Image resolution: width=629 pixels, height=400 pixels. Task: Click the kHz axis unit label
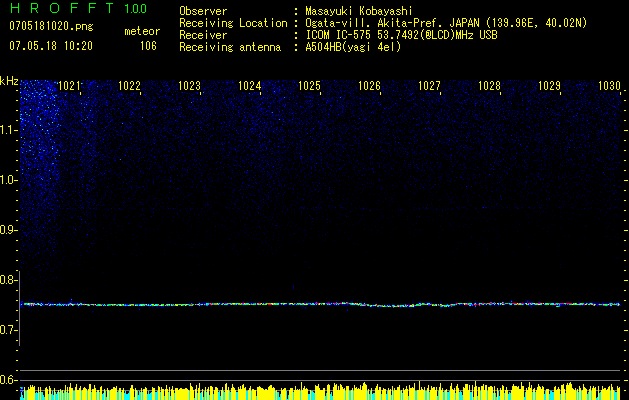pos(9,81)
